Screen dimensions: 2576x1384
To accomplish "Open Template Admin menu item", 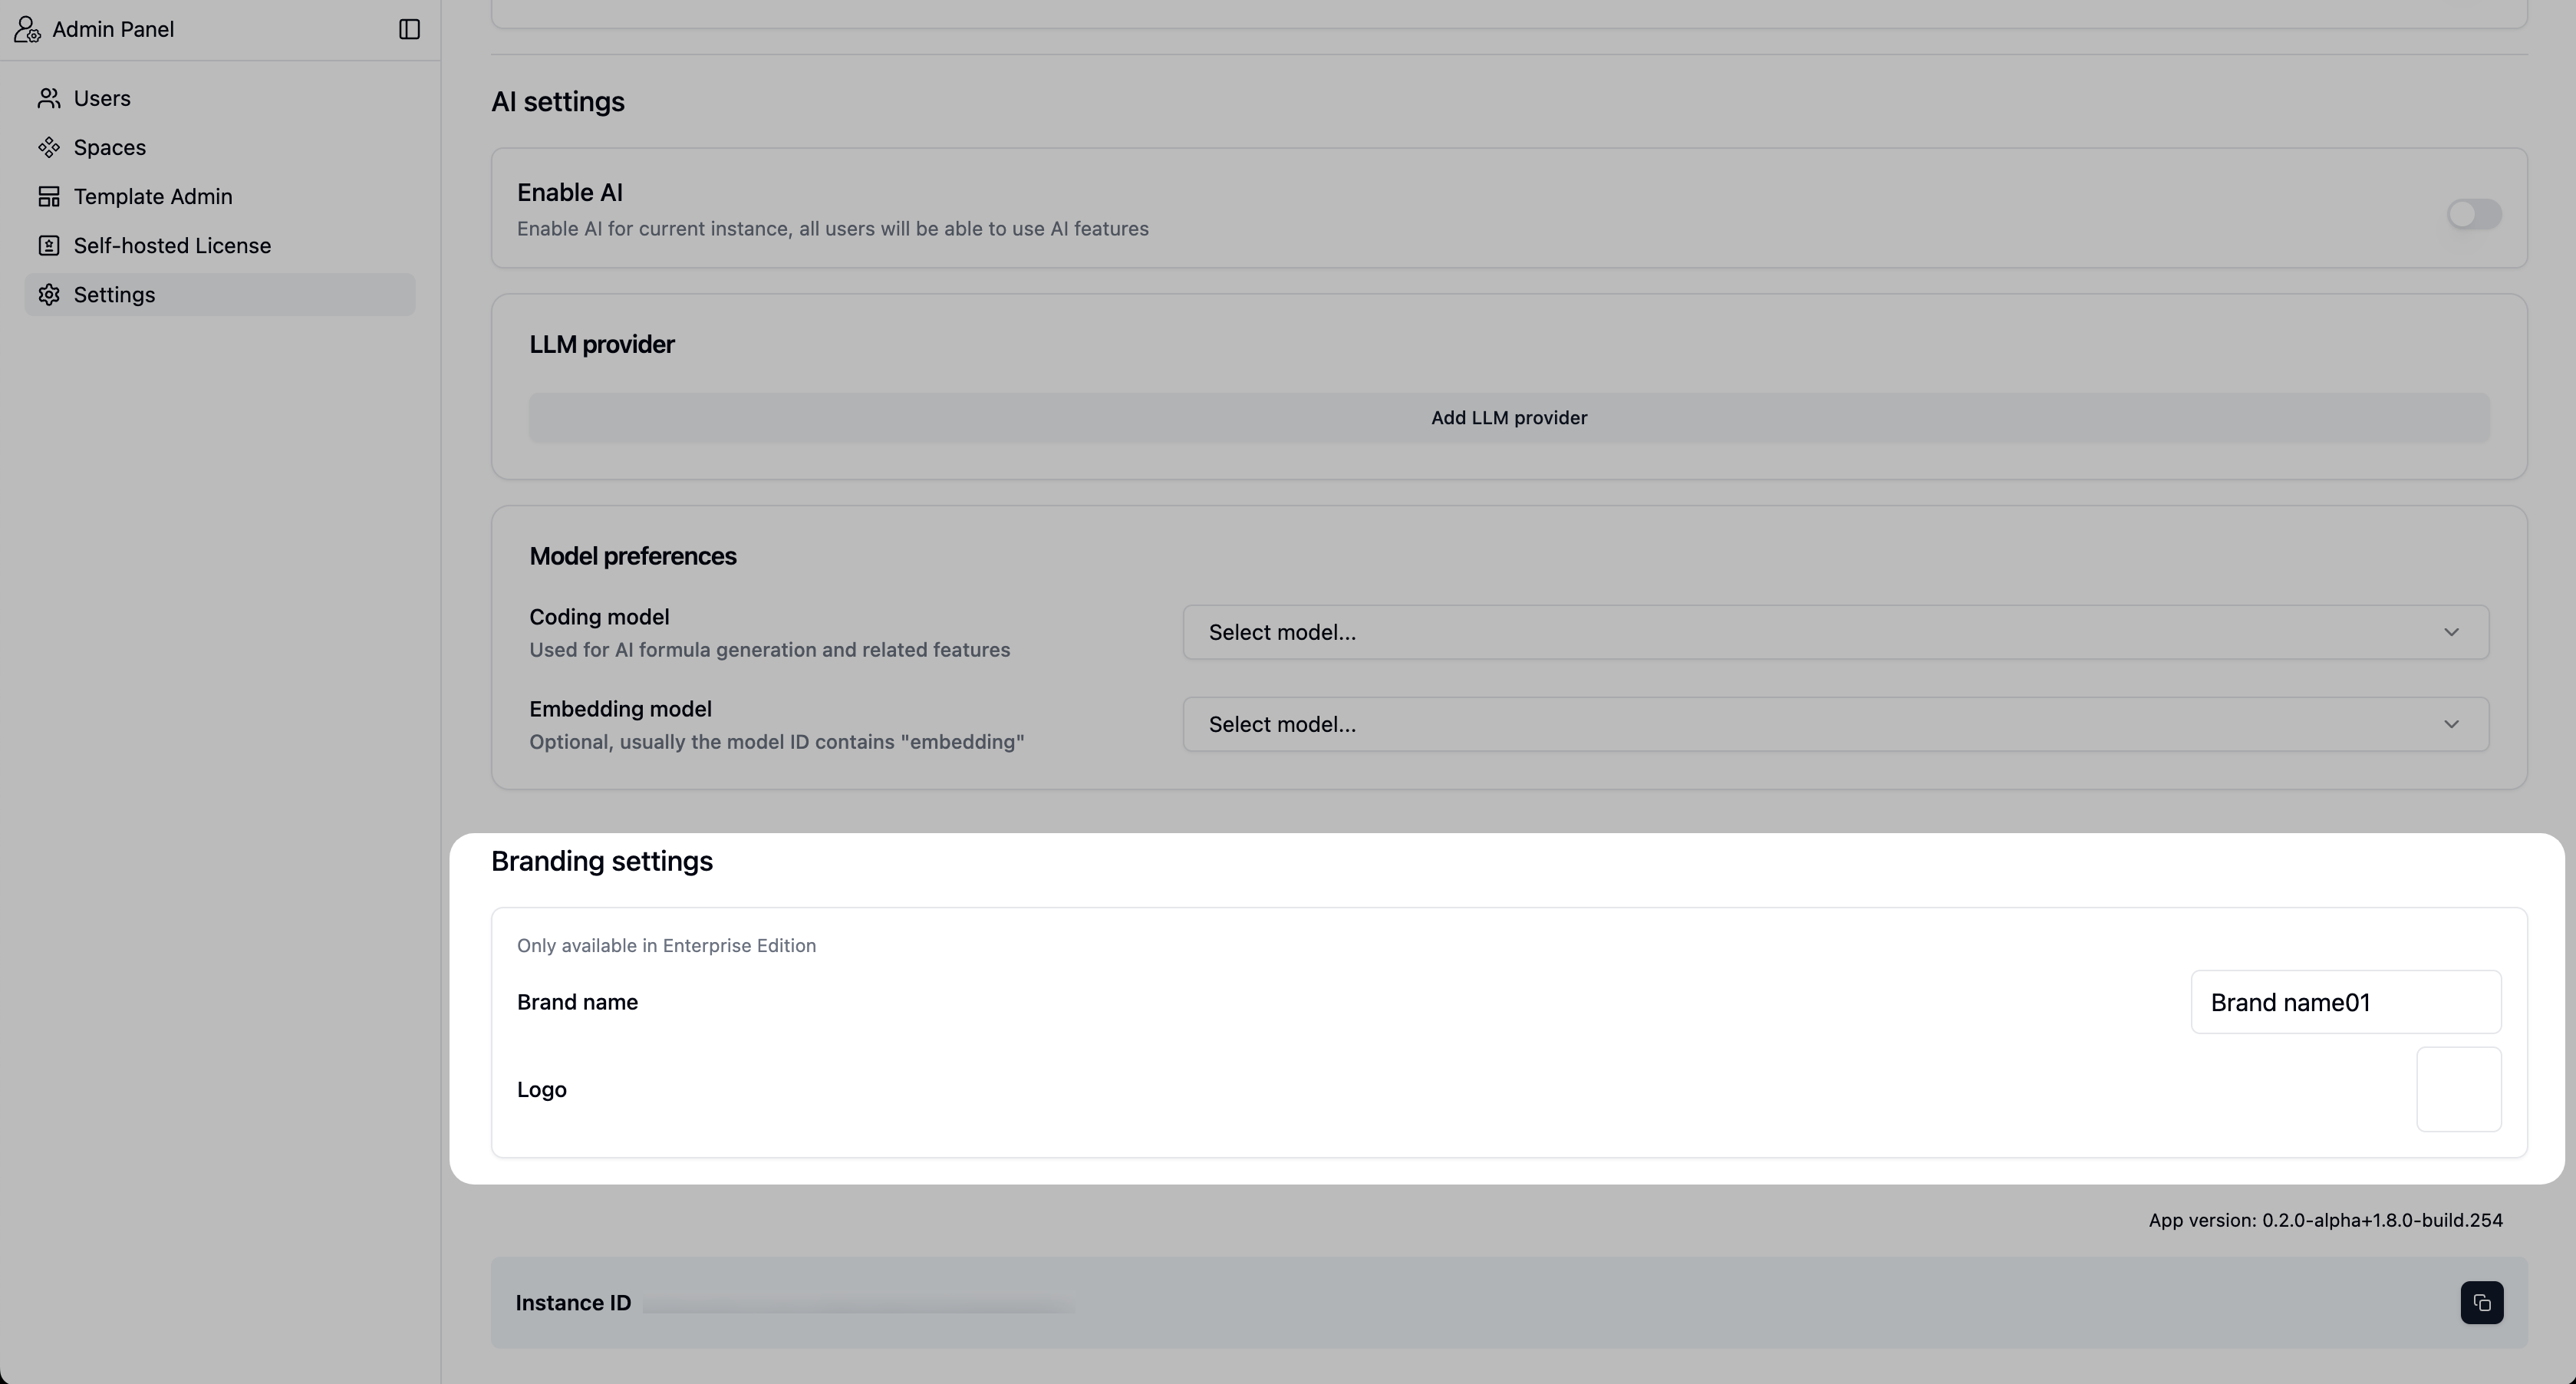I will tap(153, 196).
